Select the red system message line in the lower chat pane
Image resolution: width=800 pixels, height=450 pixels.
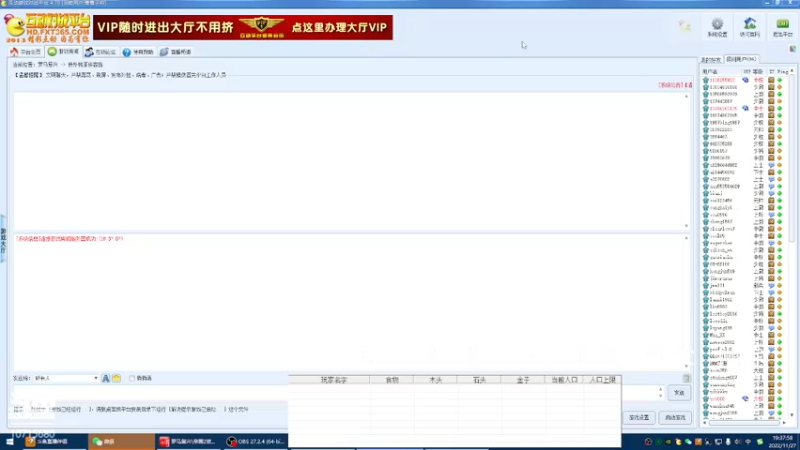(x=69, y=239)
